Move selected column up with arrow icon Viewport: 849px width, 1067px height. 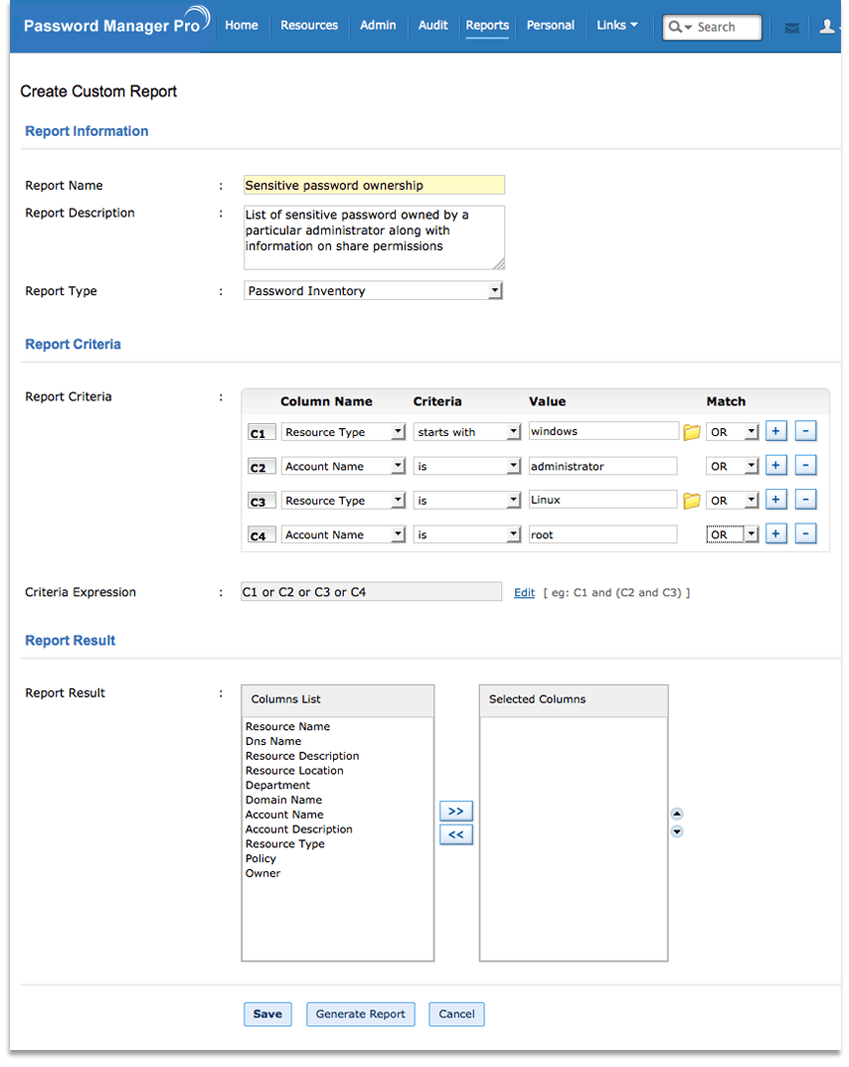(677, 814)
